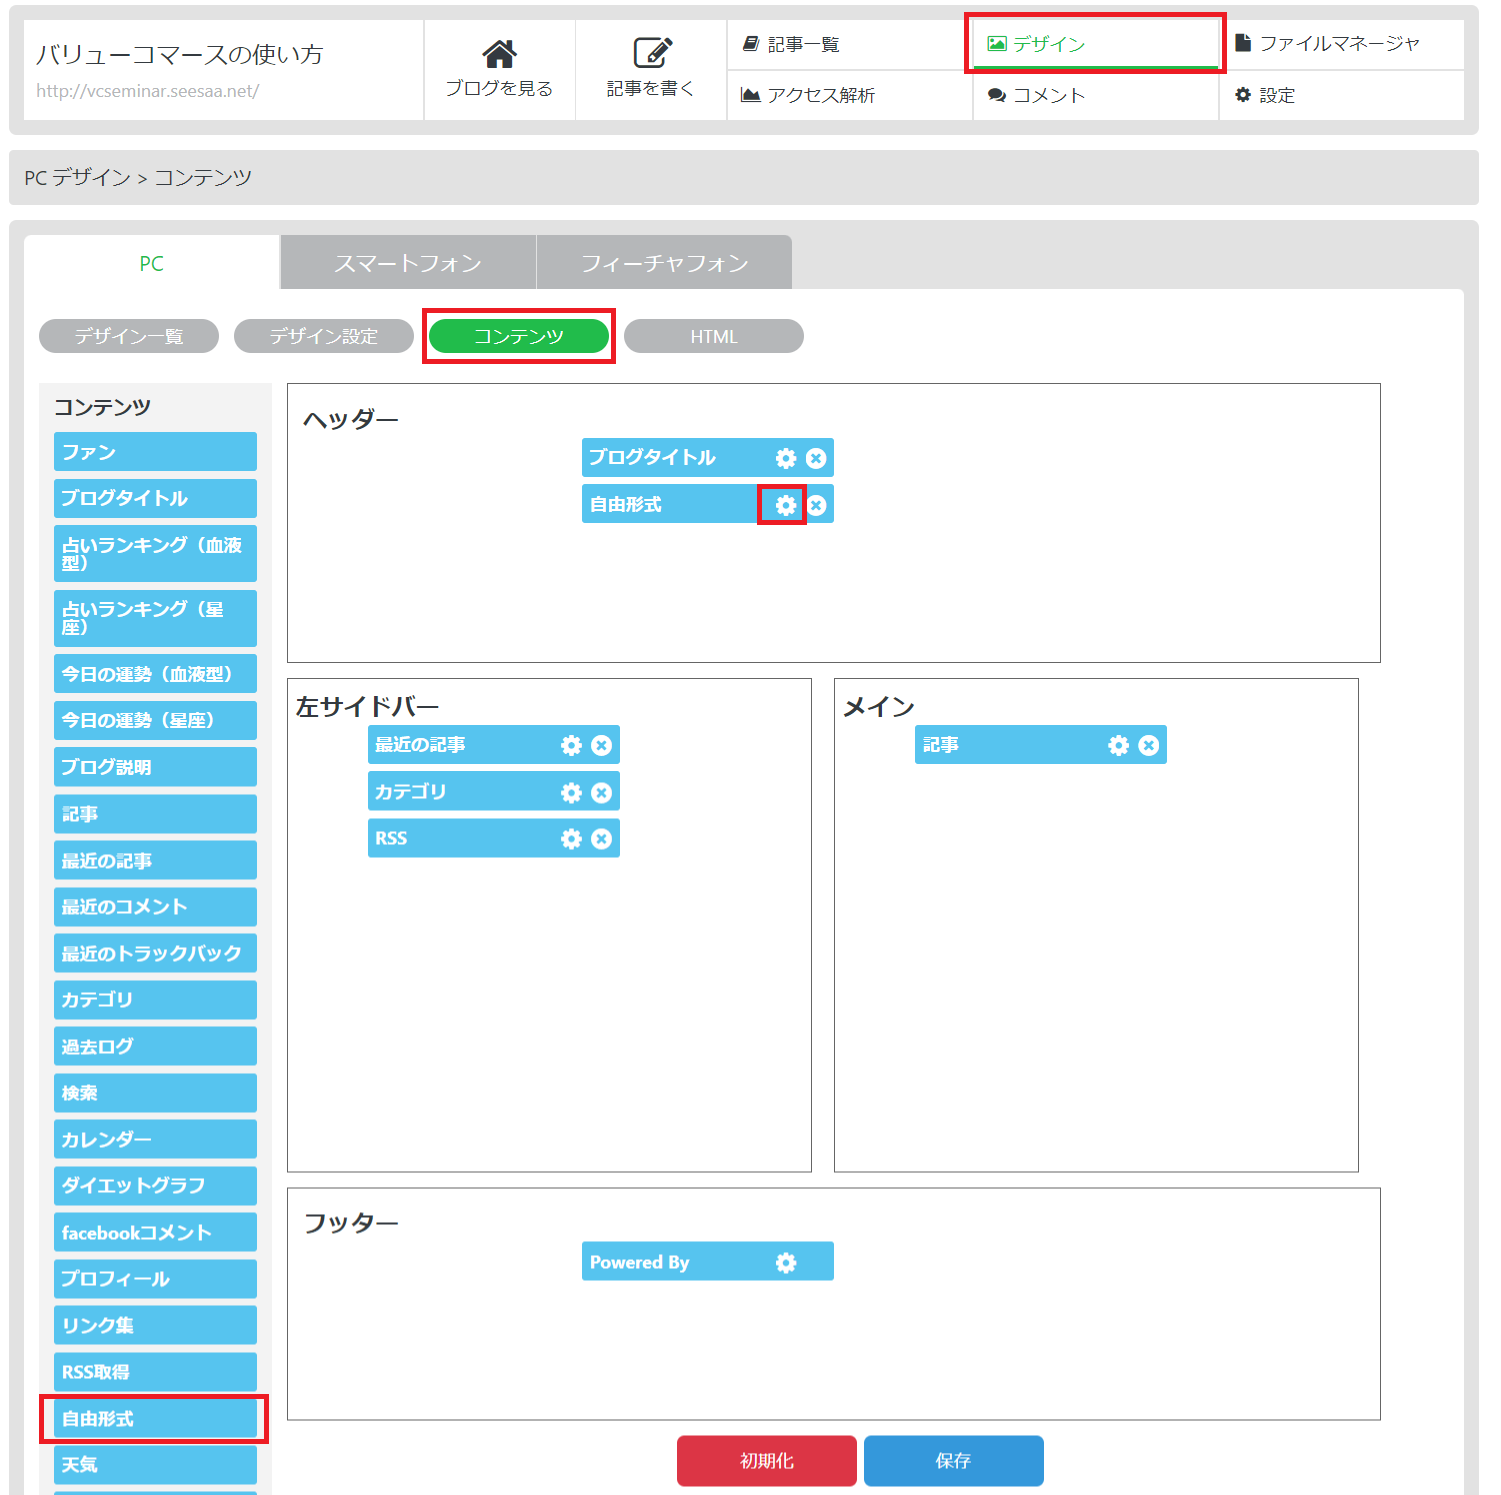1501x1495 pixels.
Task: Click the blog URL link vcseminar.seesaa.net
Action: point(148,91)
